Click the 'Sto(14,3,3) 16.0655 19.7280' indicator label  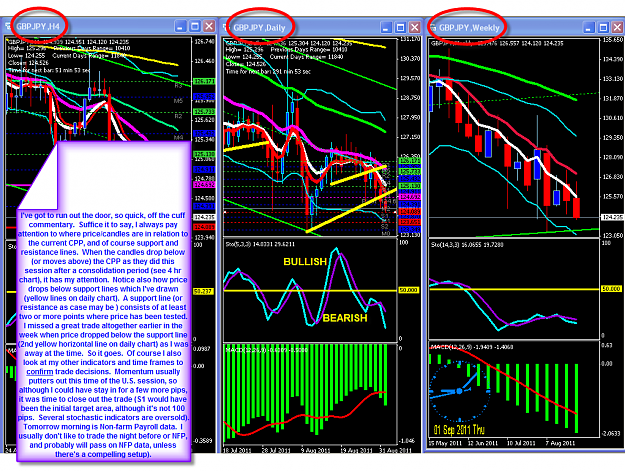coord(468,245)
